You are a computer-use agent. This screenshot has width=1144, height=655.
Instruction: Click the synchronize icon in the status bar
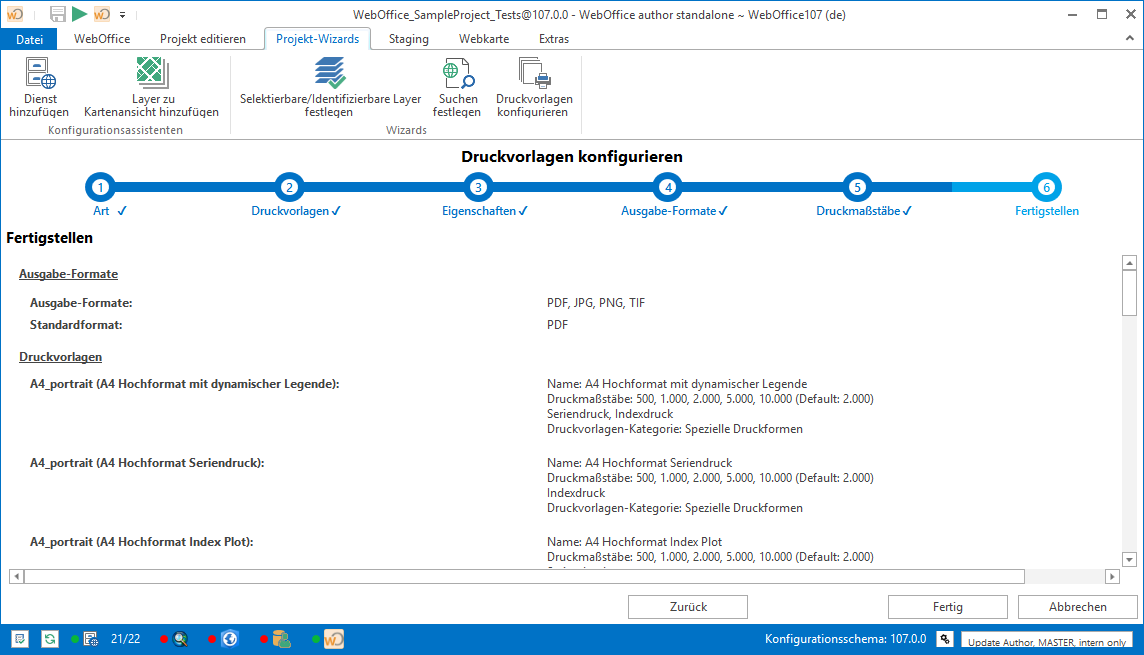pyautogui.click(x=48, y=638)
